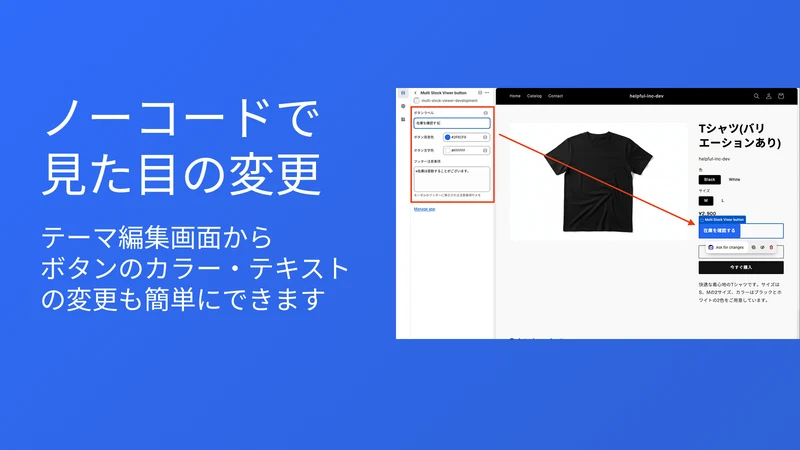
Task: Click the dynamic source icon for button label
Action: click(485, 113)
